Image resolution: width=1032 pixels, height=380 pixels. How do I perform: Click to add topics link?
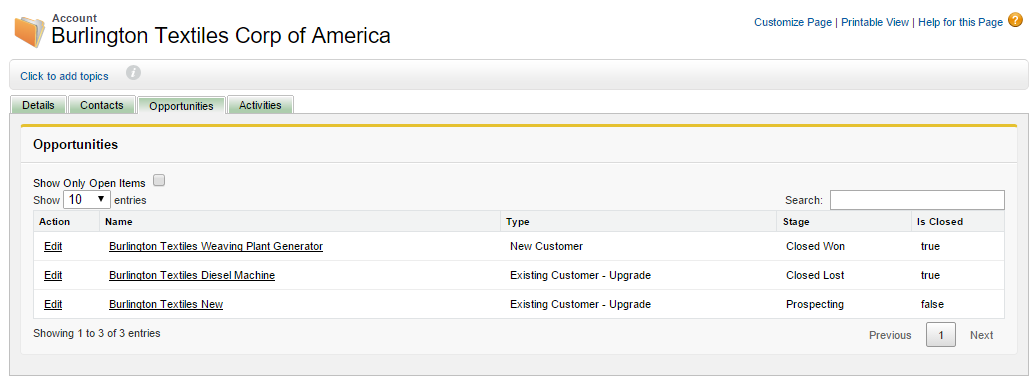click(64, 76)
